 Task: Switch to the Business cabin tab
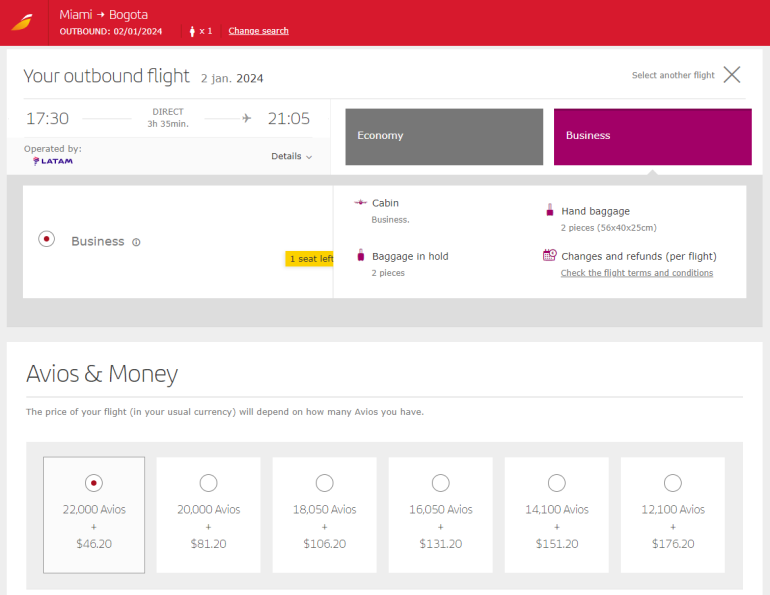pos(652,136)
